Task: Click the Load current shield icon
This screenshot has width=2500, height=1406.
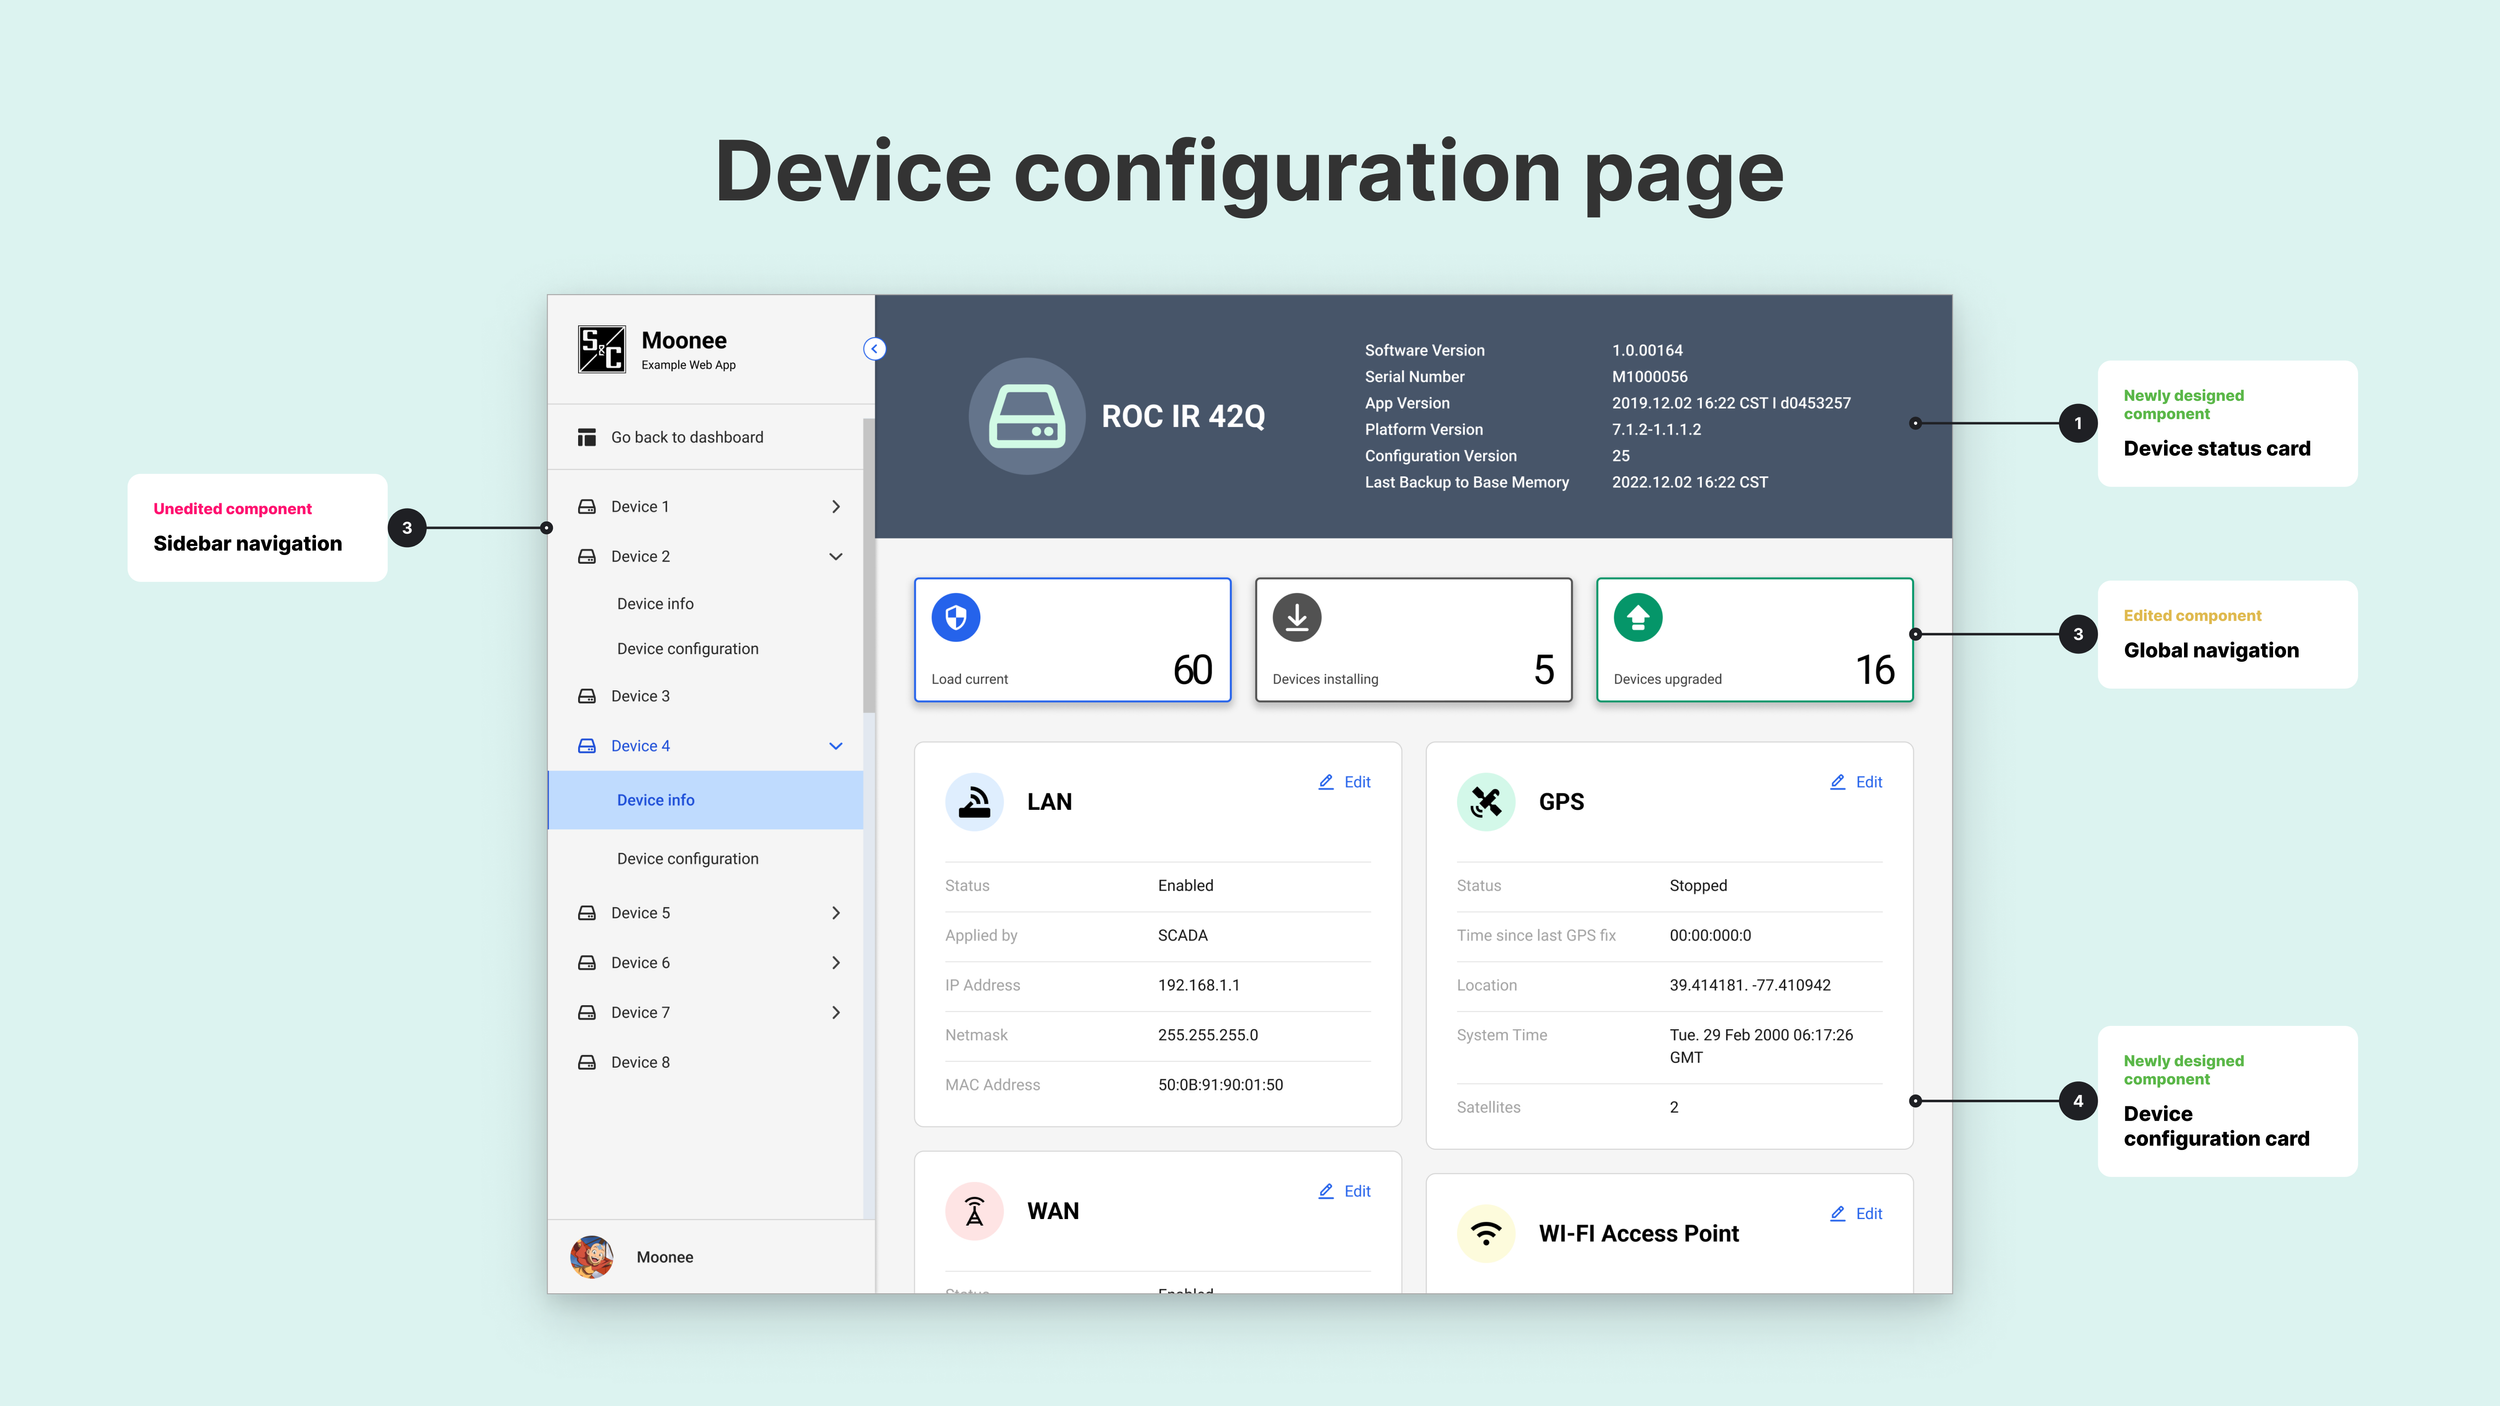Action: 955,618
